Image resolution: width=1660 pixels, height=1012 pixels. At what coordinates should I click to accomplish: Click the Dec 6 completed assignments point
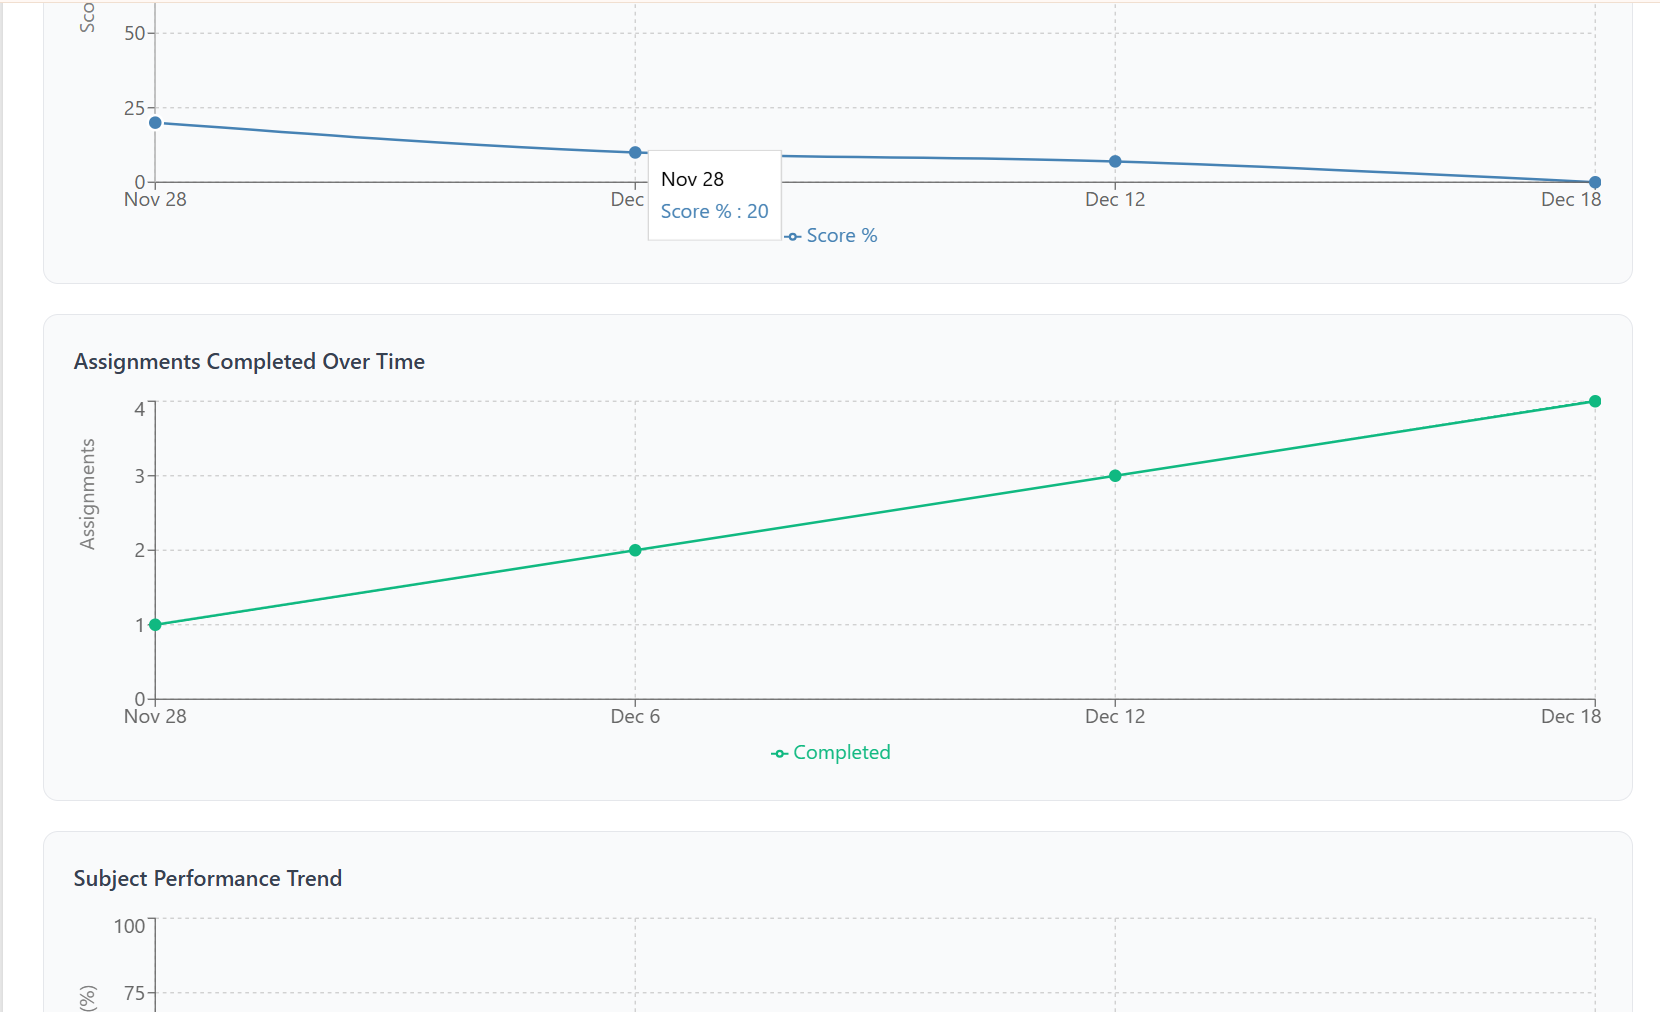pyautogui.click(x=635, y=550)
